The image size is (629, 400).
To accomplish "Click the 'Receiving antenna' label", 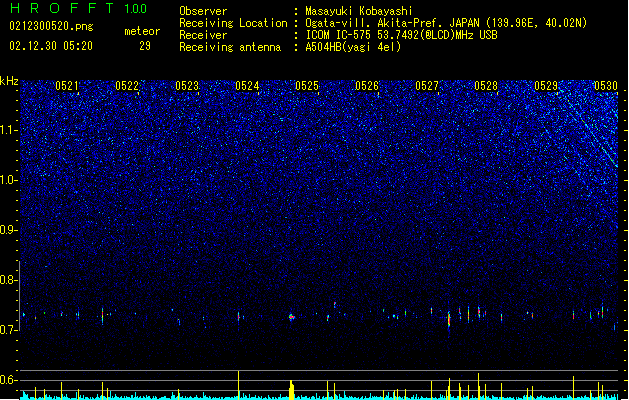I will [230, 47].
